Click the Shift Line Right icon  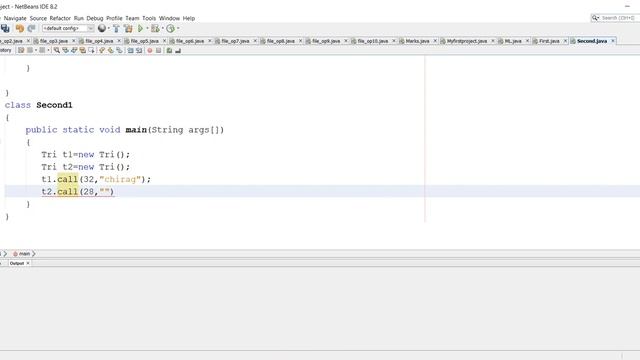coord(139,50)
